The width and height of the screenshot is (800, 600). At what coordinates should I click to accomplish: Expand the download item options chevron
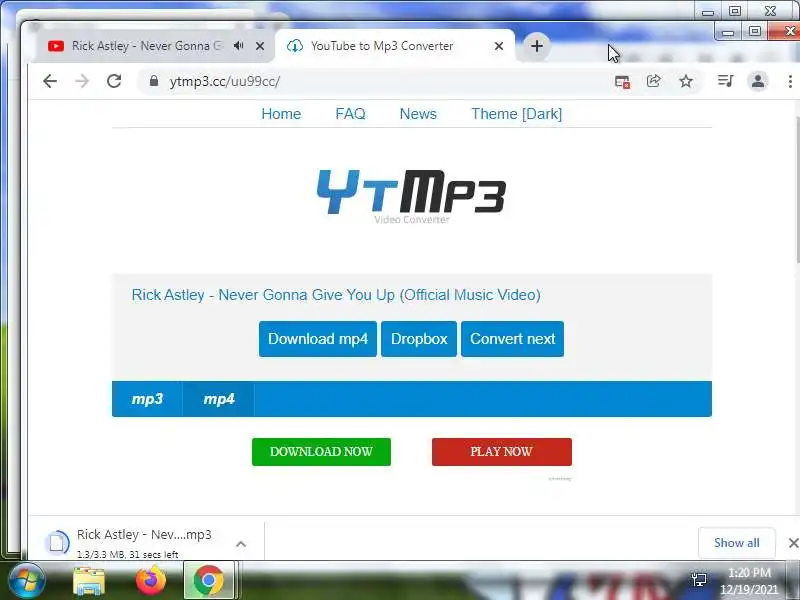click(241, 544)
